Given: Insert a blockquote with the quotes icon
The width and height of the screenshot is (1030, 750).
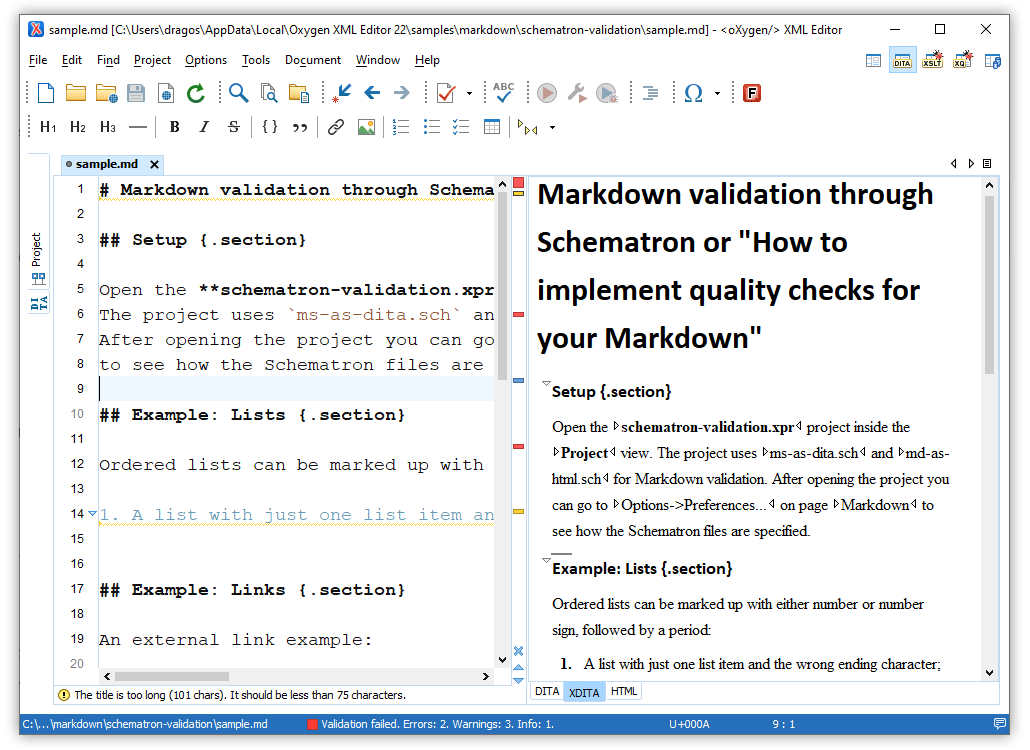Looking at the screenshot, I should coord(300,127).
